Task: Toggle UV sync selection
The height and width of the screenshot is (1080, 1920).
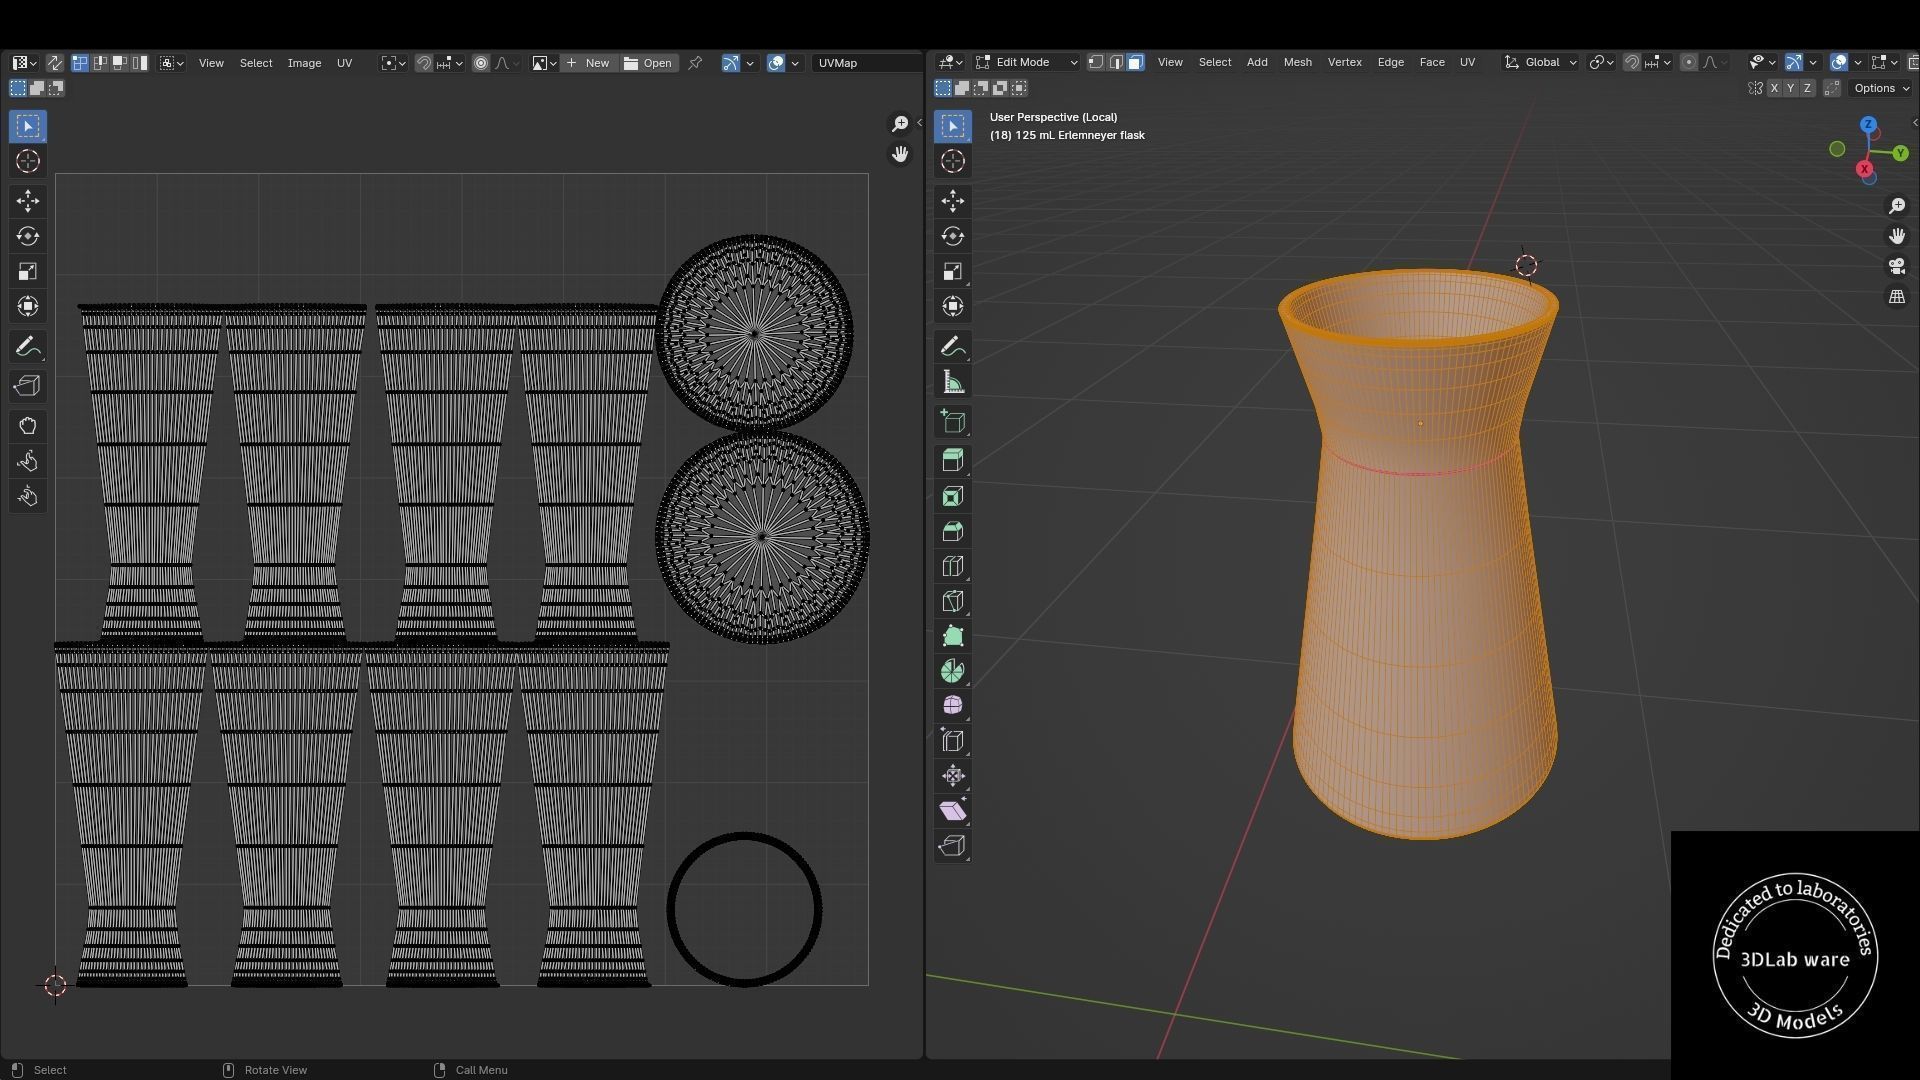Action: pos(54,63)
